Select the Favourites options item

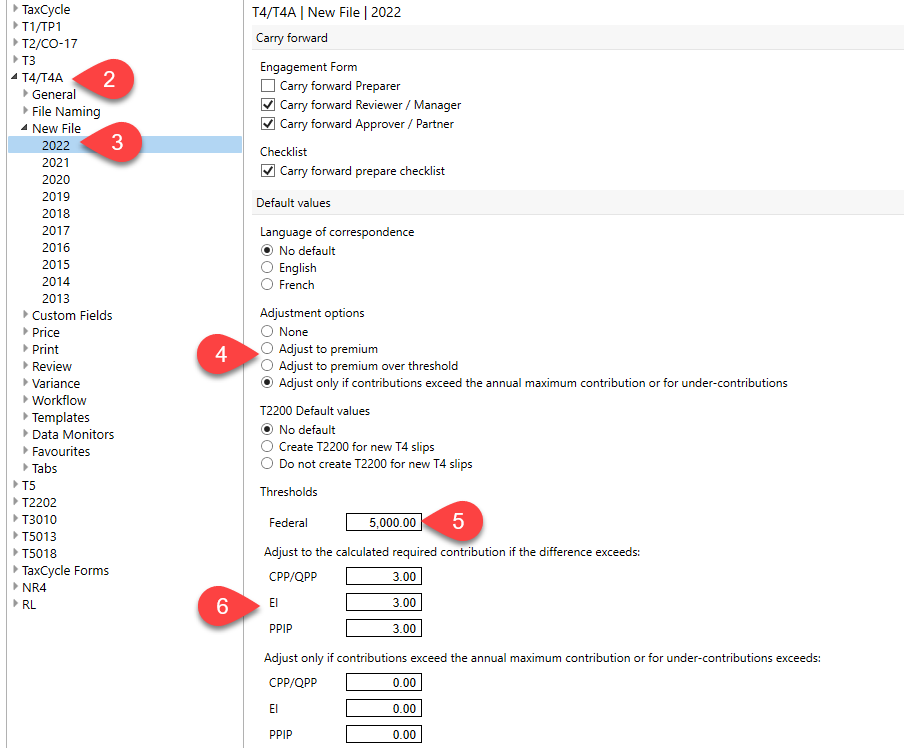pos(61,452)
